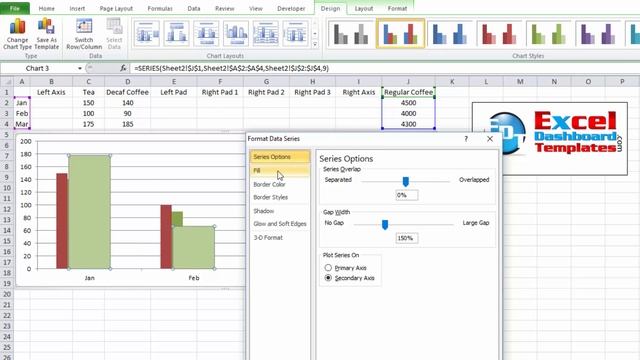Screen dimensions: 640x360
Task: Open the Name Box dropdown arrow
Action: (x=80, y=69)
